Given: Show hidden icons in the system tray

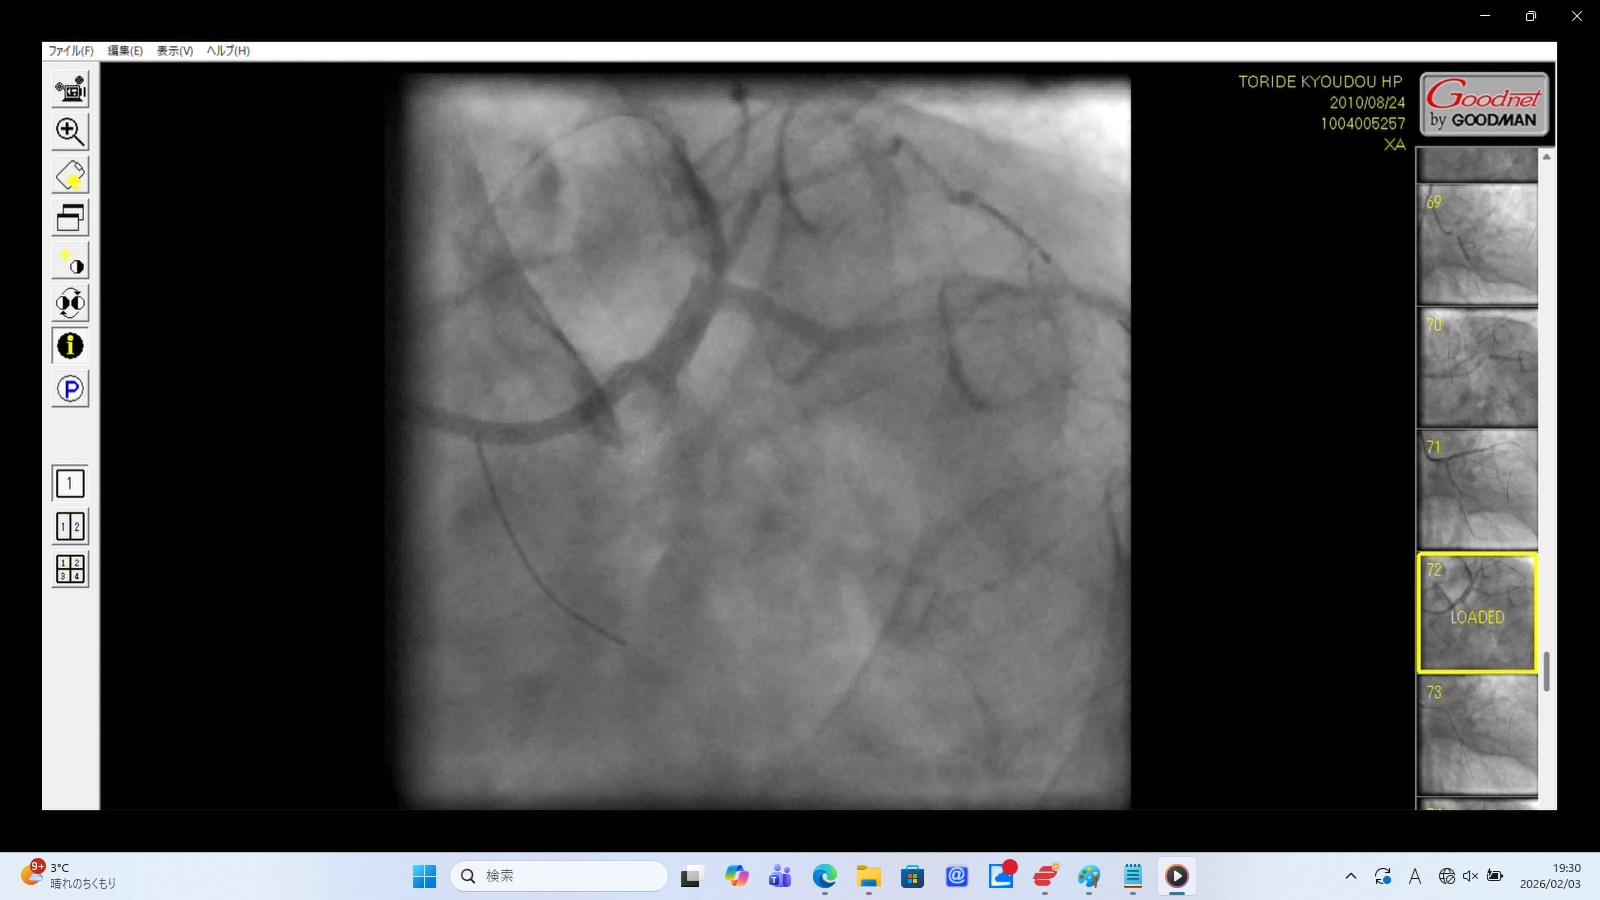Looking at the screenshot, I should tap(1351, 876).
